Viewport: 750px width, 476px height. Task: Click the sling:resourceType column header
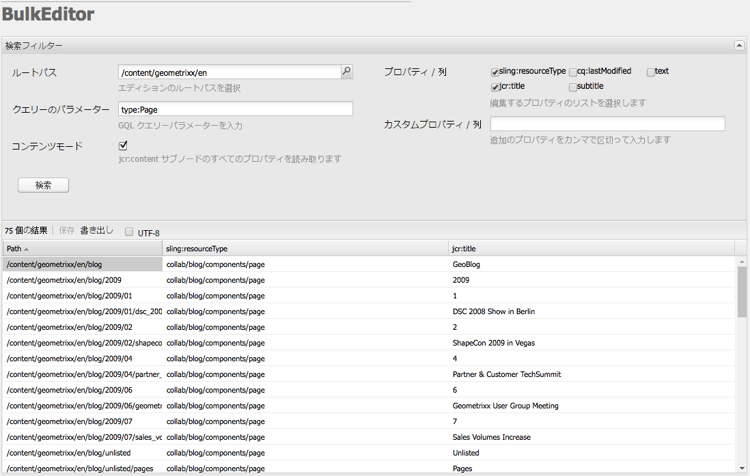[305, 248]
